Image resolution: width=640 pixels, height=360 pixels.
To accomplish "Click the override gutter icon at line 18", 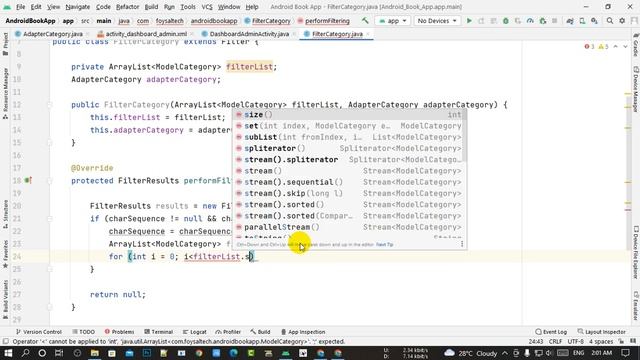I will [28, 180].
